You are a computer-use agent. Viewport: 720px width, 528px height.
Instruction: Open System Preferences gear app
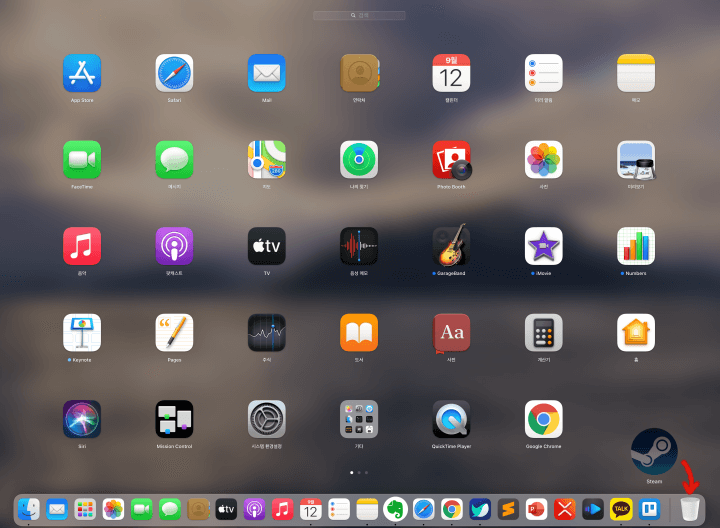[x=267, y=419]
